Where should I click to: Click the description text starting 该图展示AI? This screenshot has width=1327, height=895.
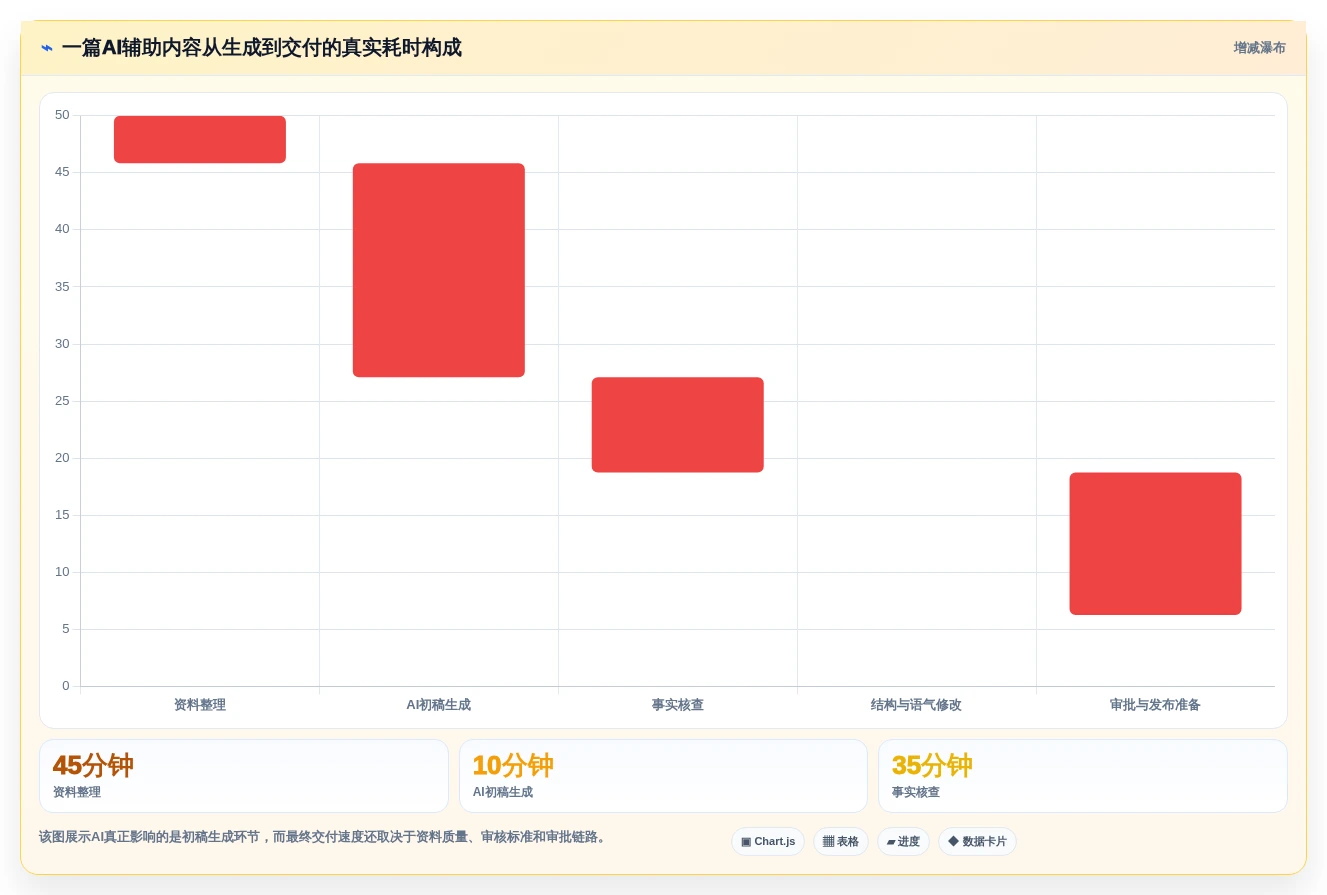coord(324,837)
